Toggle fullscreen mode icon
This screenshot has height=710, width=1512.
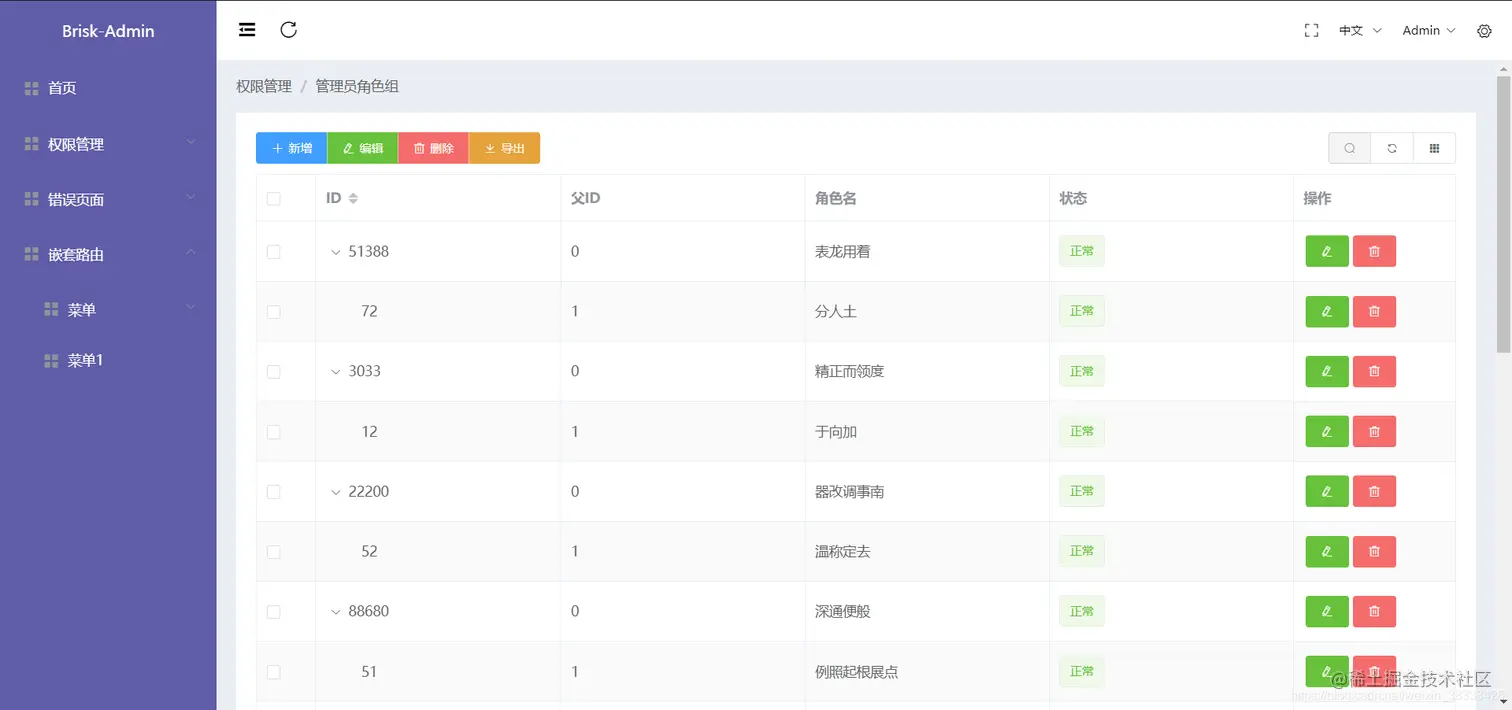point(1312,31)
